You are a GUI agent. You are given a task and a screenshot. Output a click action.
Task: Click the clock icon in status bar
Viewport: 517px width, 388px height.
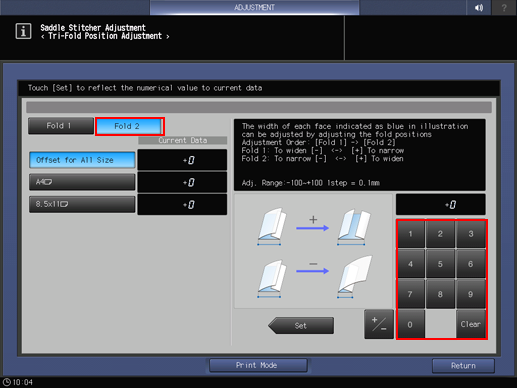[x=7, y=382]
